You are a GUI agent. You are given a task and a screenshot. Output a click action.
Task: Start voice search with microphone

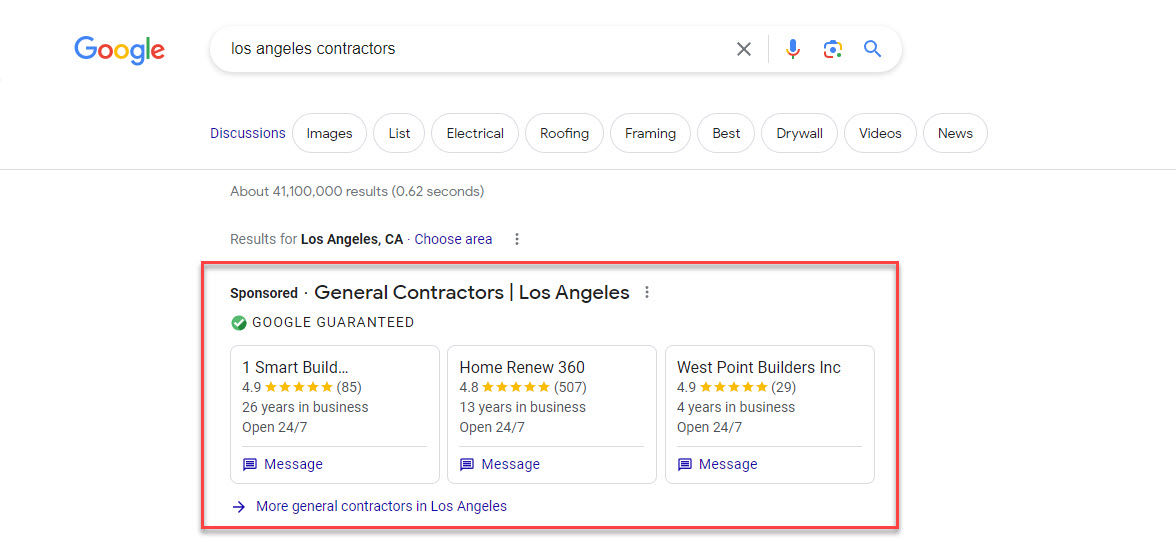[x=792, y=49]
